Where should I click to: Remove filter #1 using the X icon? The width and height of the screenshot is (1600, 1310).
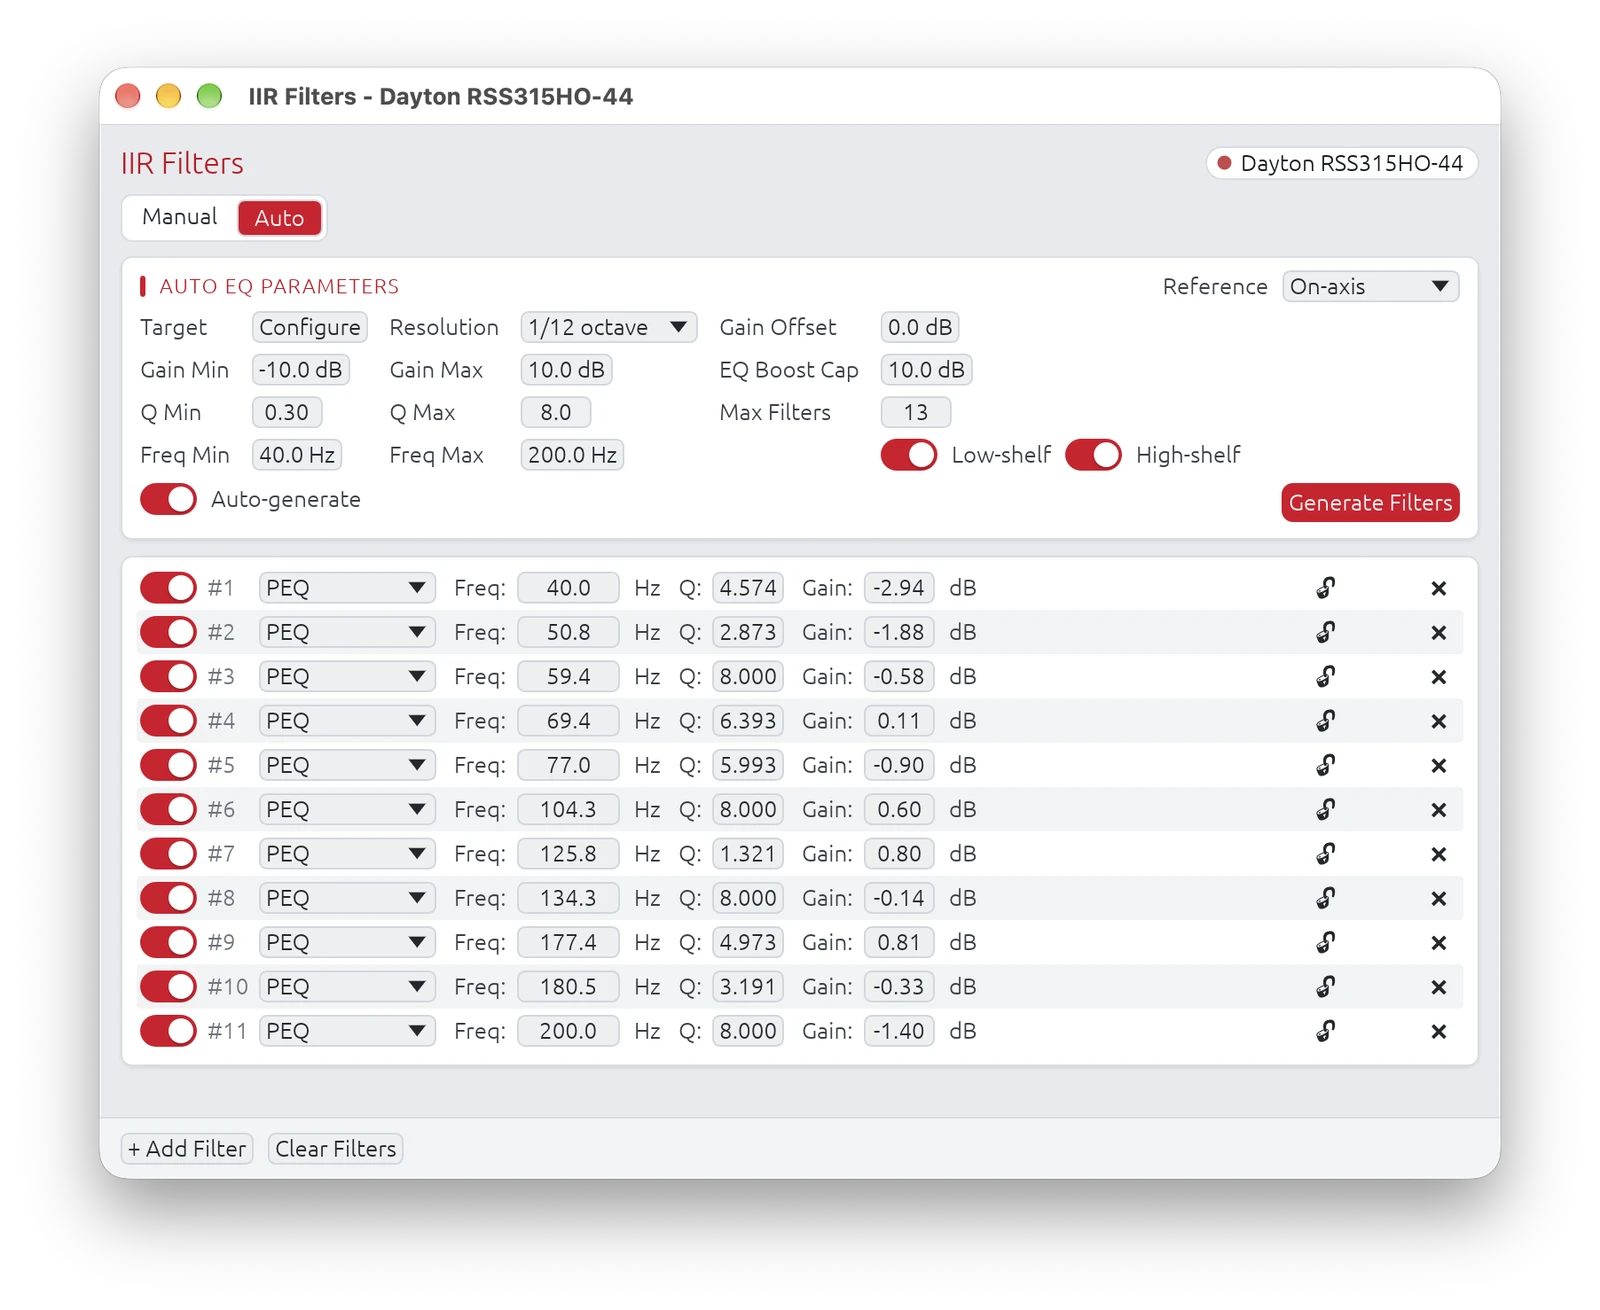1439,589
